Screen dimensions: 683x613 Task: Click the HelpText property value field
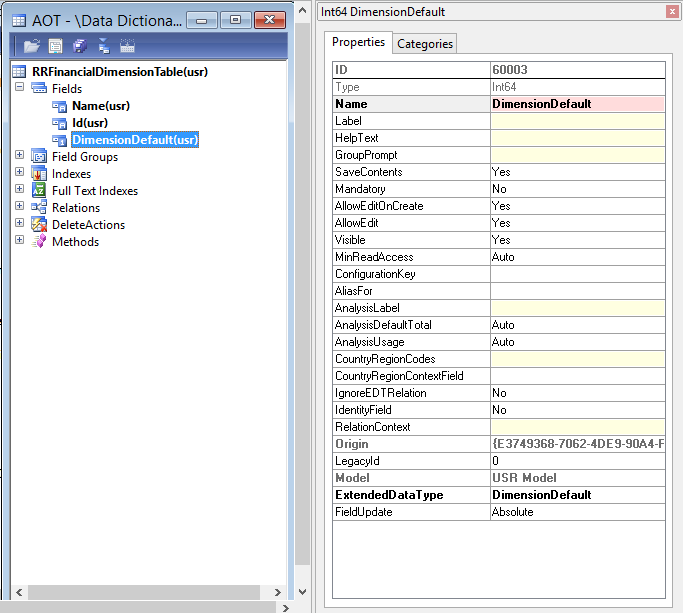pos(578,138)
